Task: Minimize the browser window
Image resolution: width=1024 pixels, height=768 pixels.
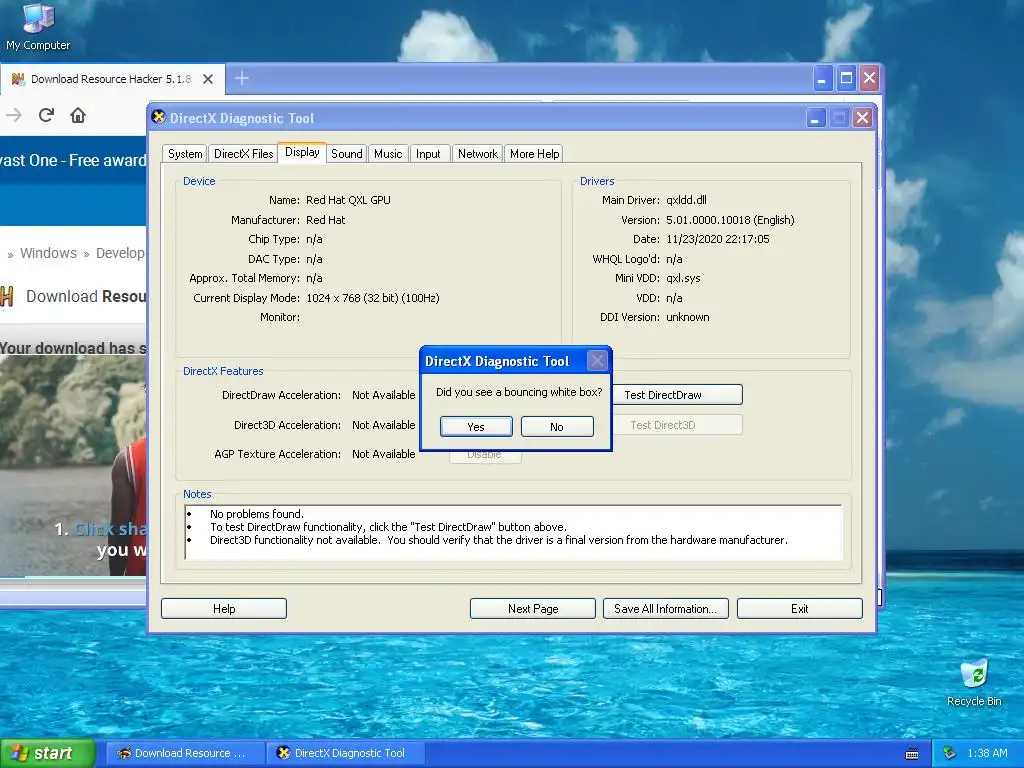Action: 822,79
